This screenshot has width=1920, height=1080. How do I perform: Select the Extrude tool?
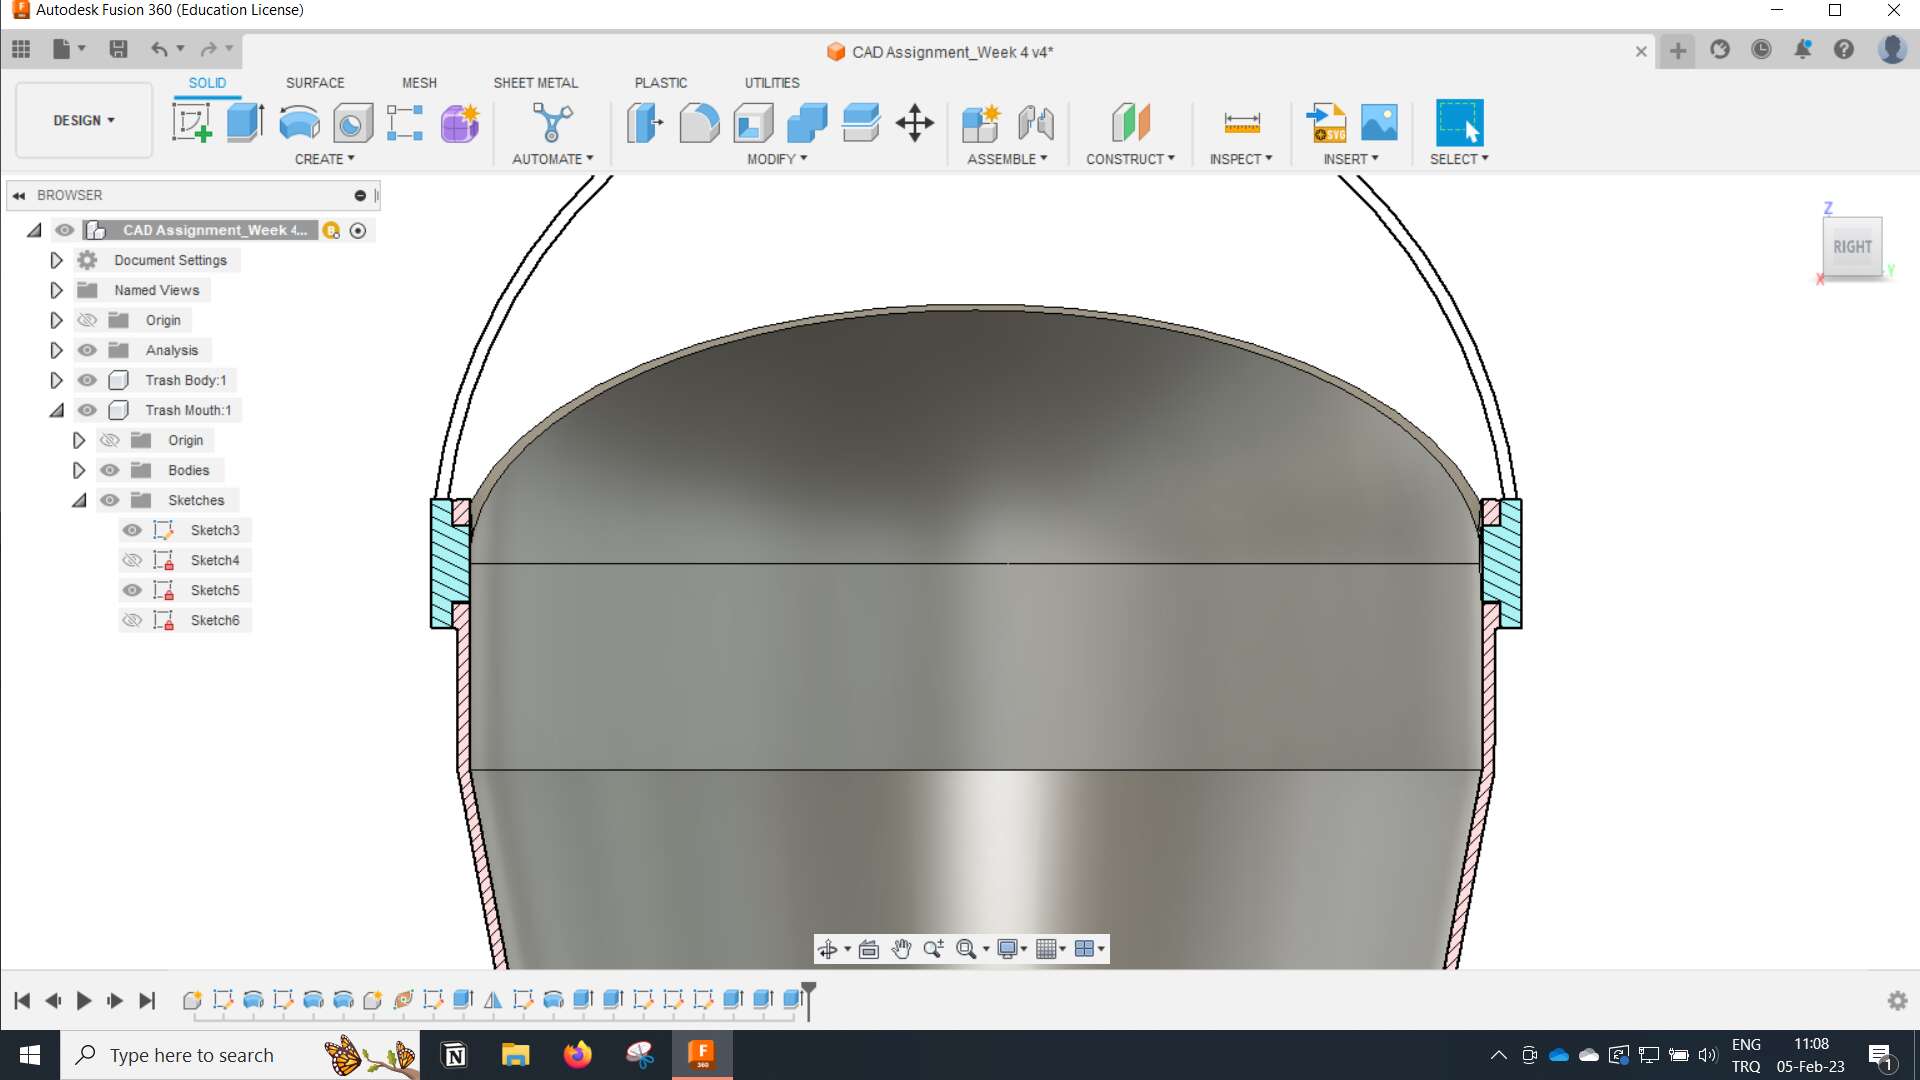pos(245,123)
